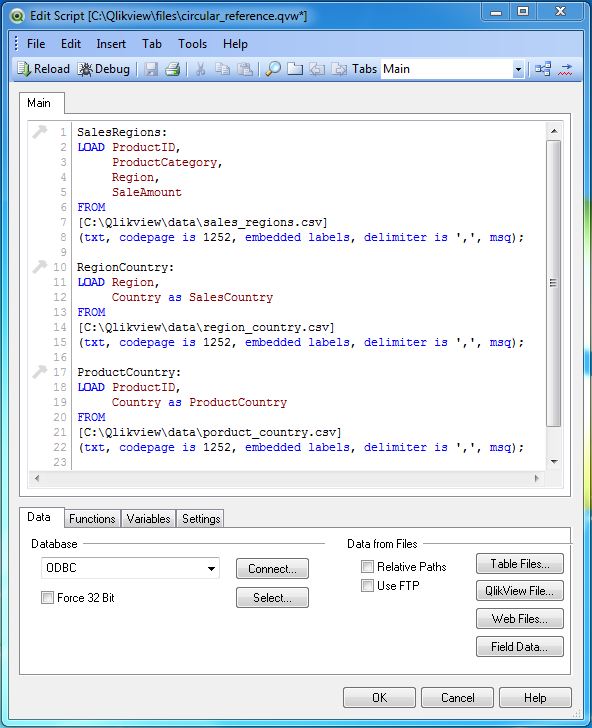Click the Table Files... button
The width and height of the screenshot is (592, 728).
tap(520, 564)
